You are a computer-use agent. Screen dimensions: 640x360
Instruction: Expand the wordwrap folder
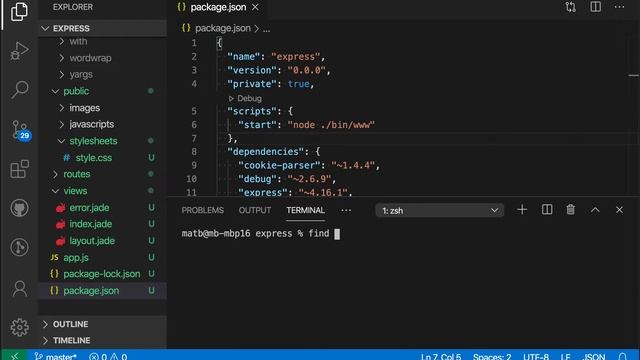point(102,58)
